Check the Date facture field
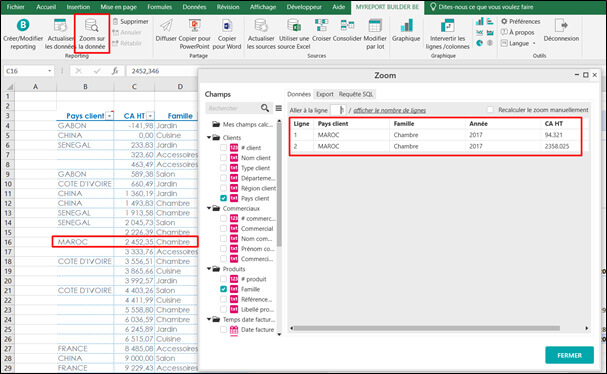The image size is (607, 374). click(223, 329)
